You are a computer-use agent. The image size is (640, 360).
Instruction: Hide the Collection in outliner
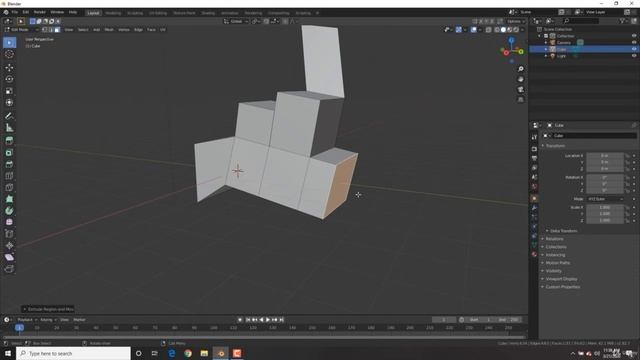pyautogui.click(x=634, y=36)
